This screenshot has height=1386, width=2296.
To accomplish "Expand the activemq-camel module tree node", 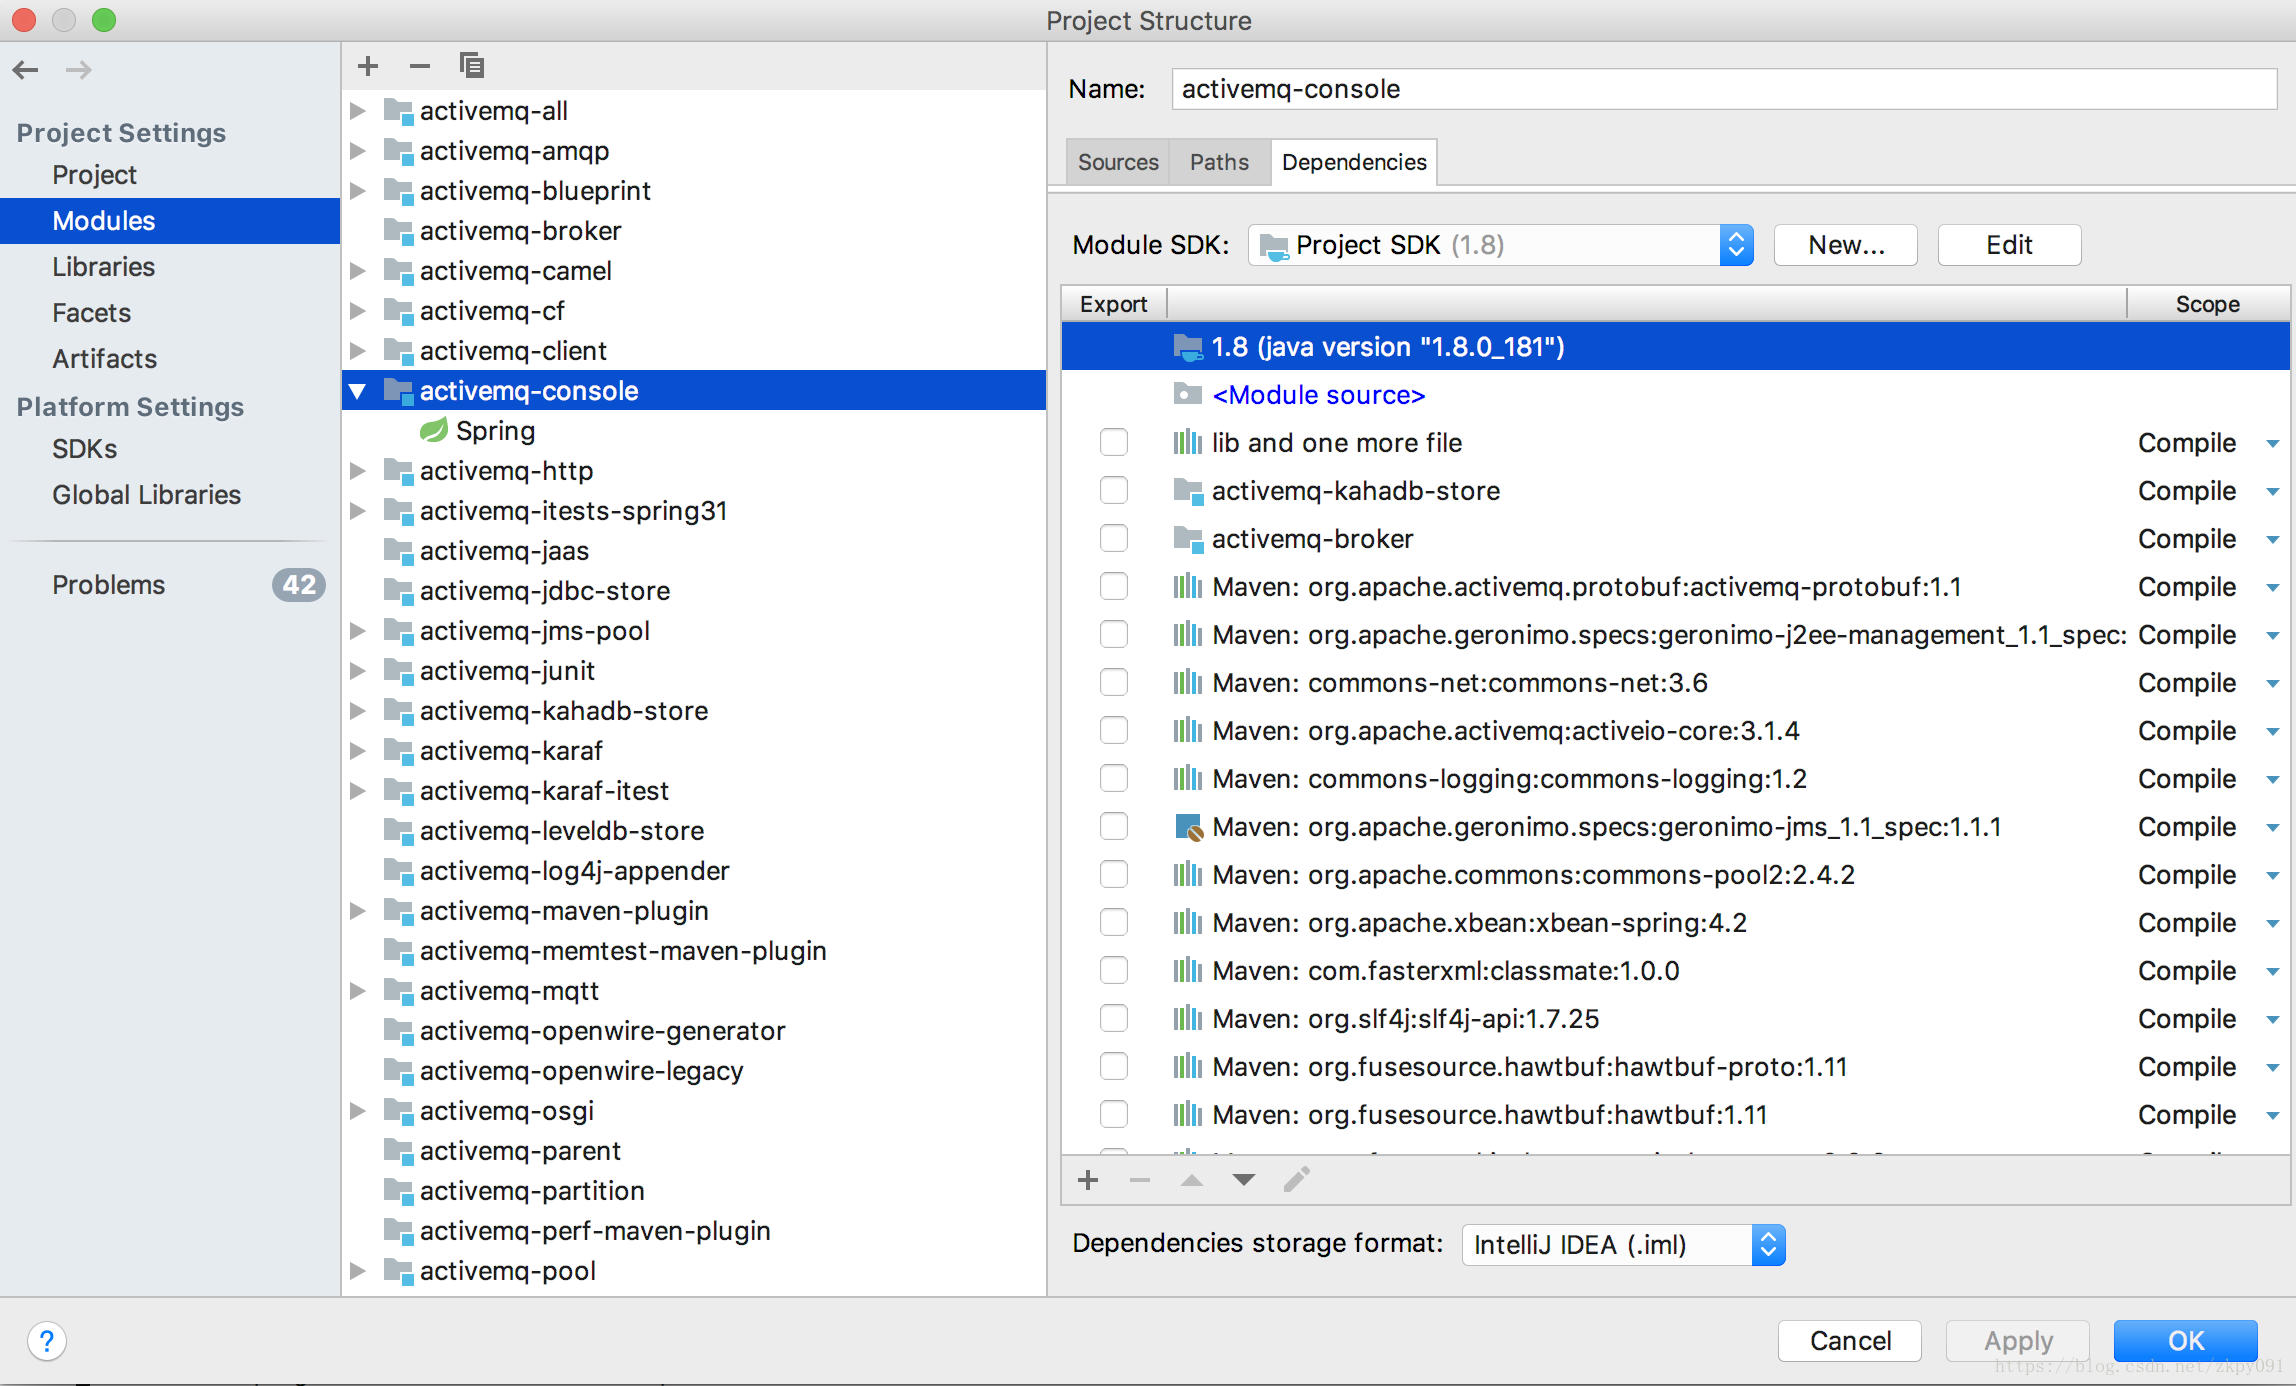I will [358, 271].
